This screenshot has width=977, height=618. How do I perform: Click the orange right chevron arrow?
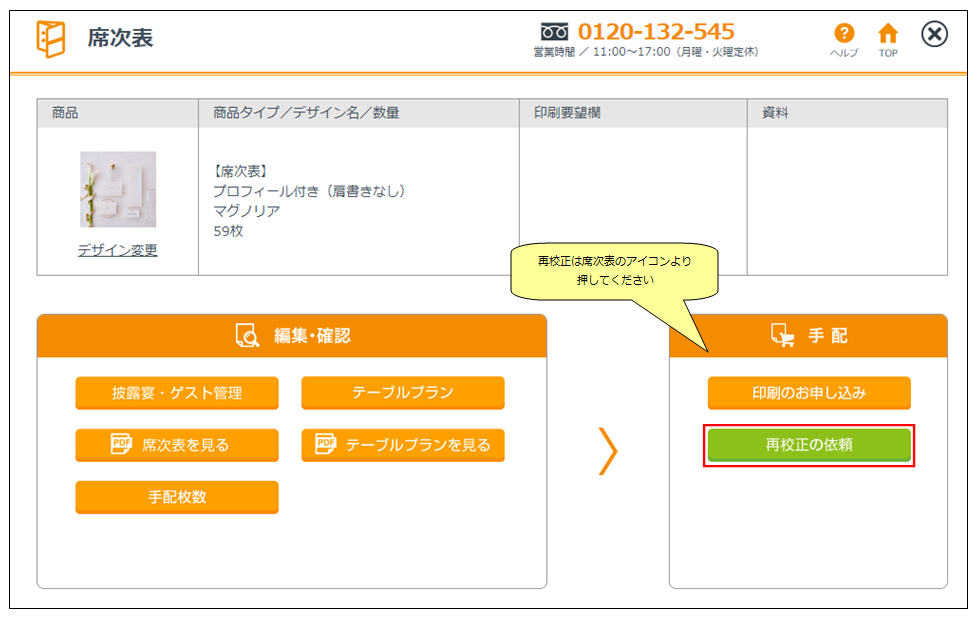tap(607, 451)
